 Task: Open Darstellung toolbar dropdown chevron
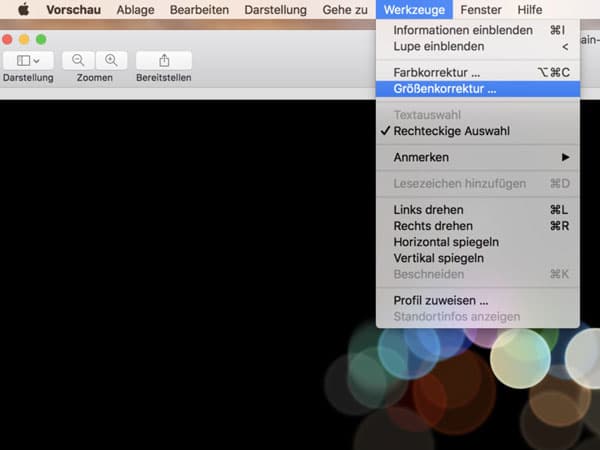[36, 61]
